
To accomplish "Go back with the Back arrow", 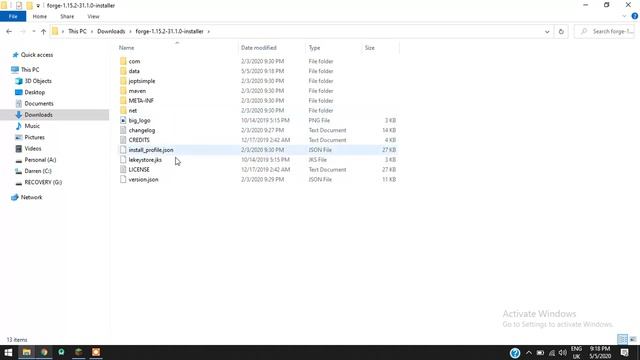I will pyautogui.click(x=9, y=31).
